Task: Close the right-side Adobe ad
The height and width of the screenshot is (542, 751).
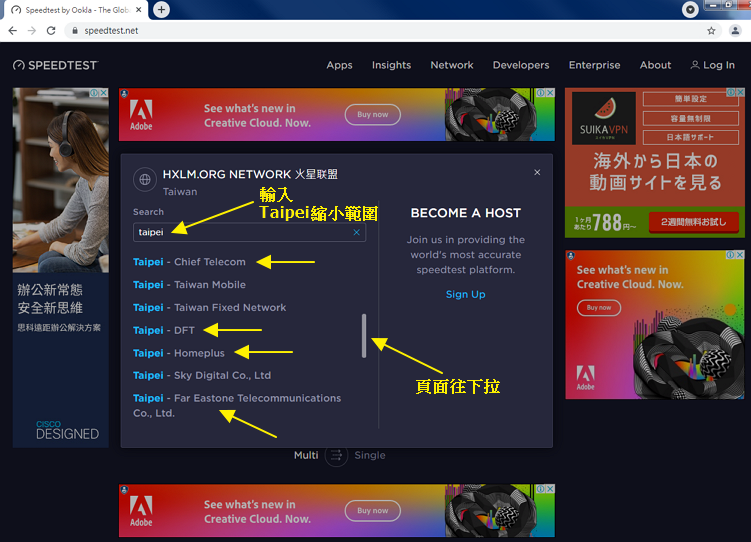Action: [x=740, y=255]
